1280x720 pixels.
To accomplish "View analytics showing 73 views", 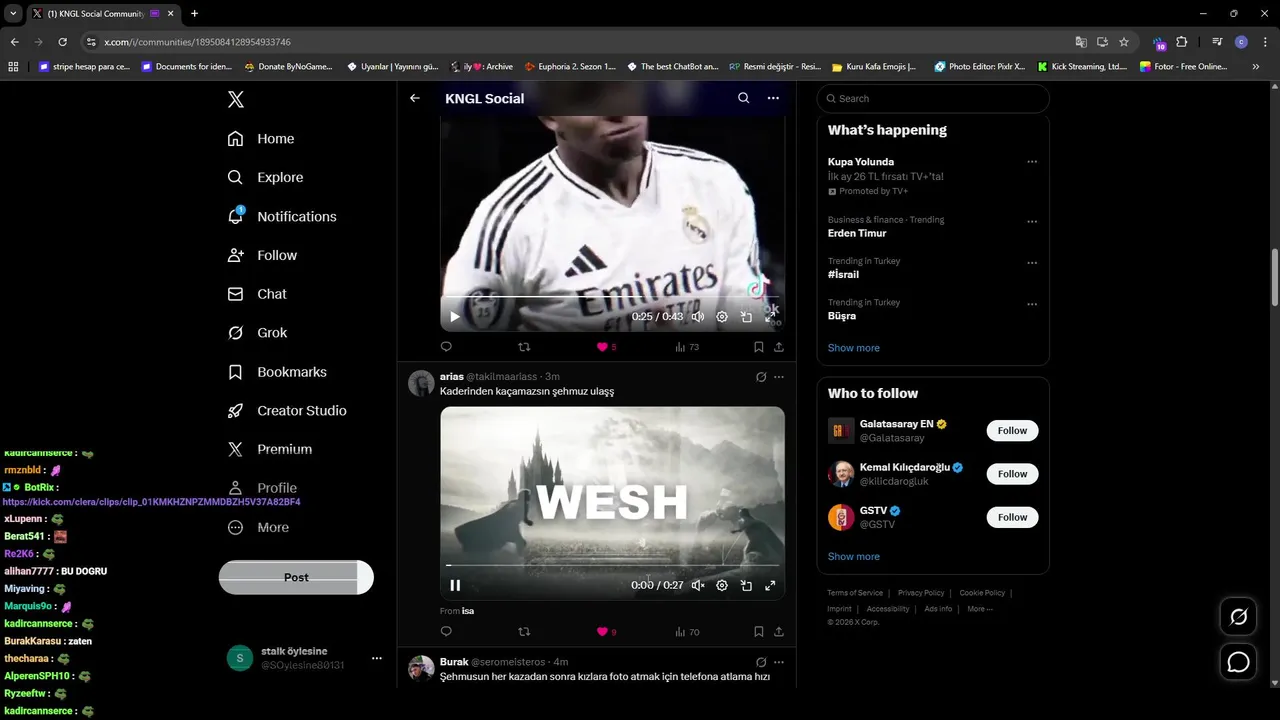I will pos(687,347).
